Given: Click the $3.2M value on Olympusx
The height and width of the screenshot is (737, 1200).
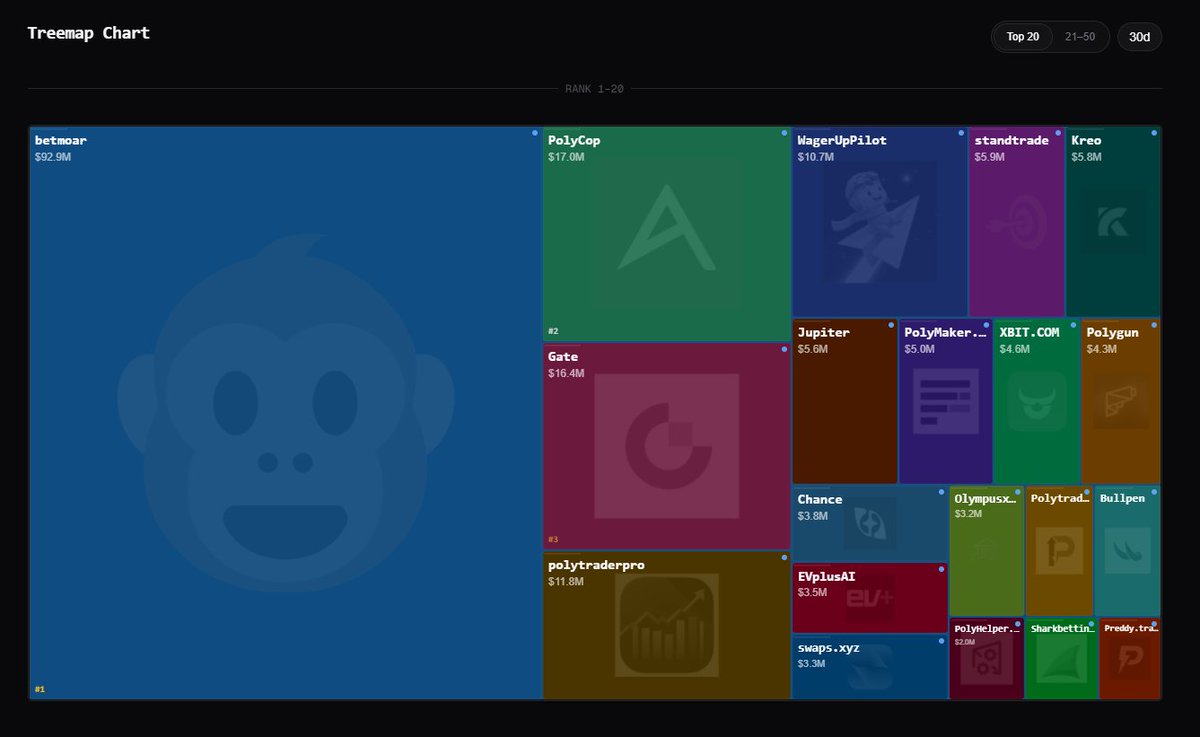Looking at the screenshot, I should [x=968, y=514].
